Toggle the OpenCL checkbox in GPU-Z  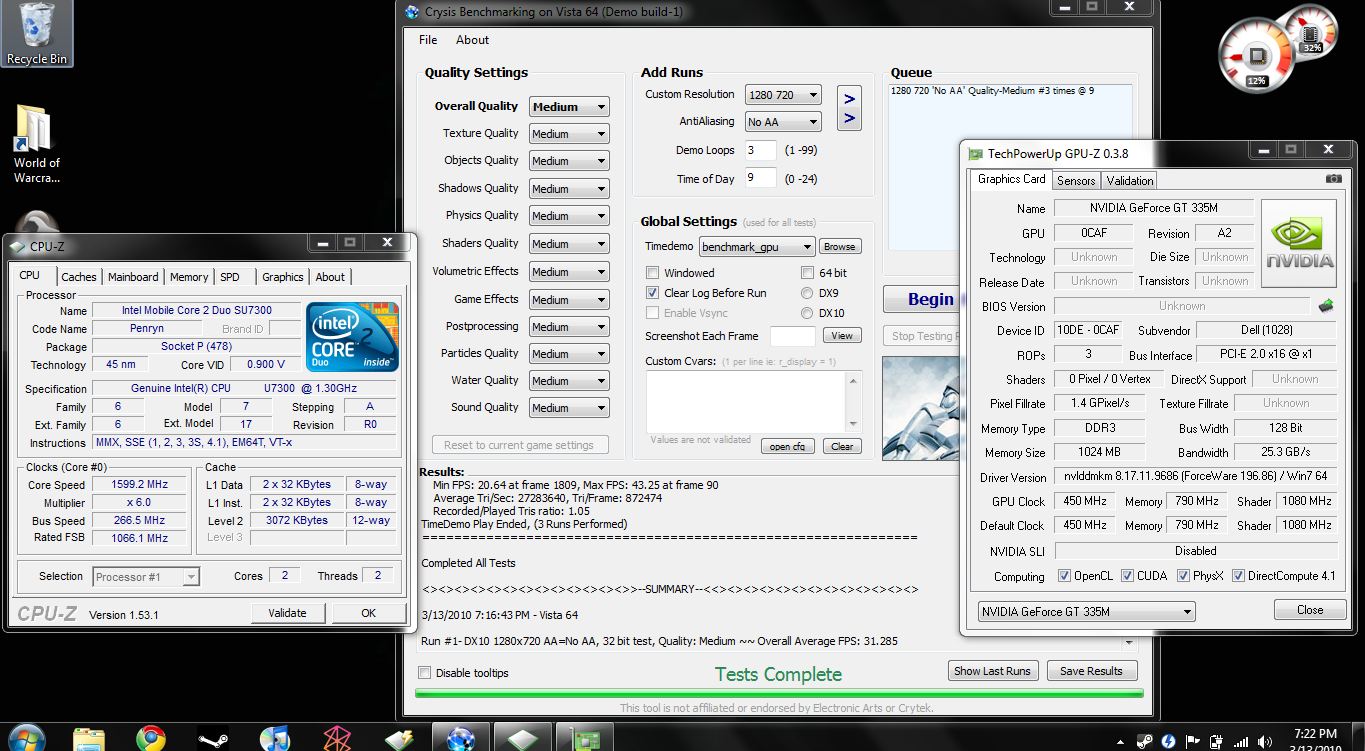point(1064,576)
